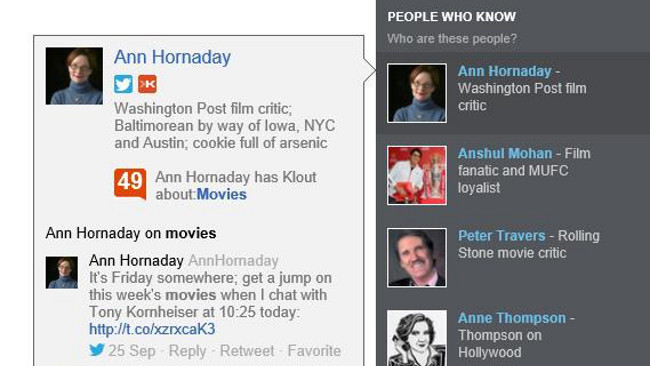Click 'Who are these people?' link

(x=452, y=39)
